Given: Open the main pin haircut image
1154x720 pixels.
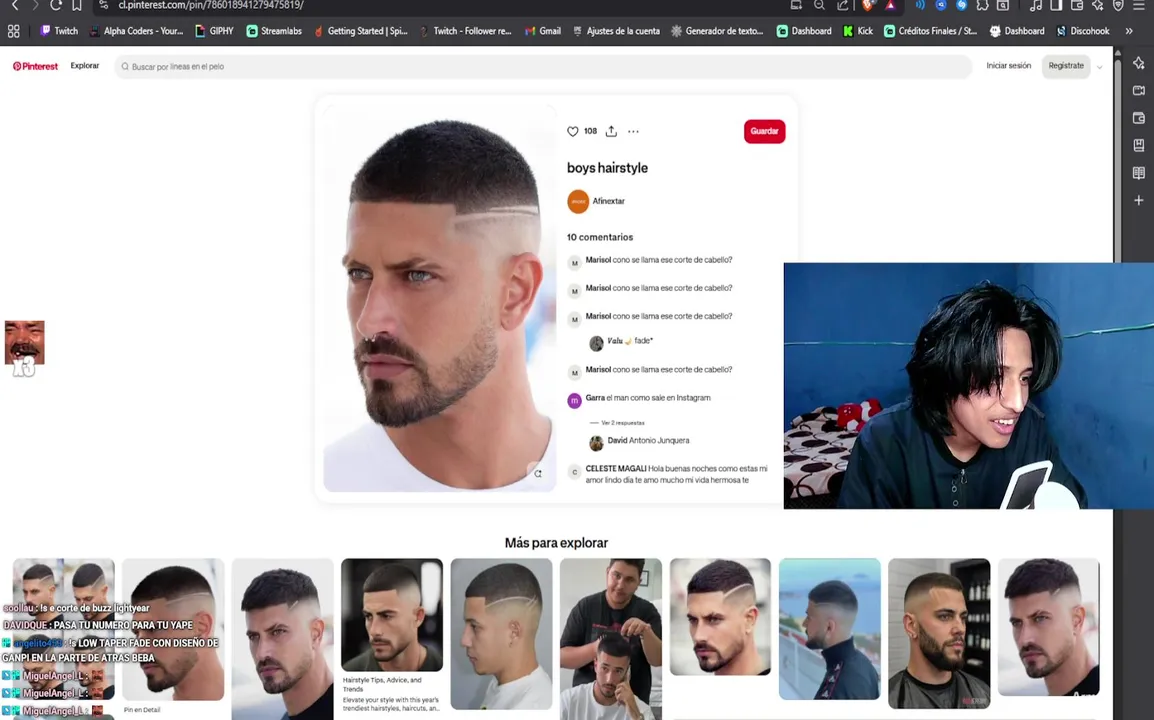Looking at the screenshot, I should (x=439, y=297).
